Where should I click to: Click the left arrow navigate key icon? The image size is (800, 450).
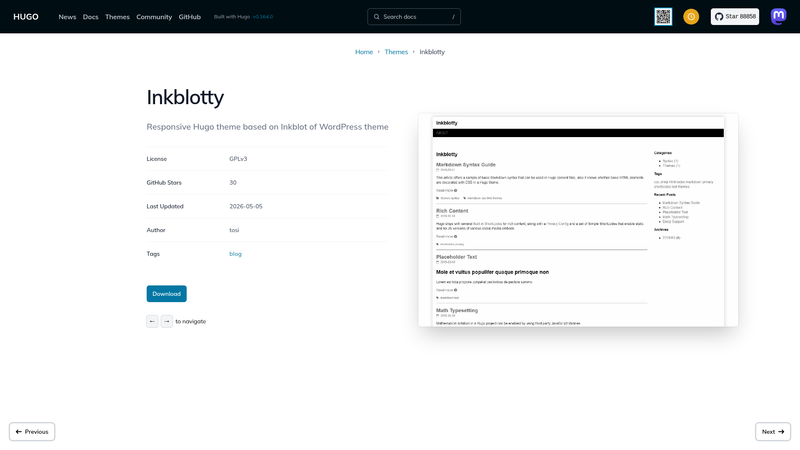tap(152, 321)
